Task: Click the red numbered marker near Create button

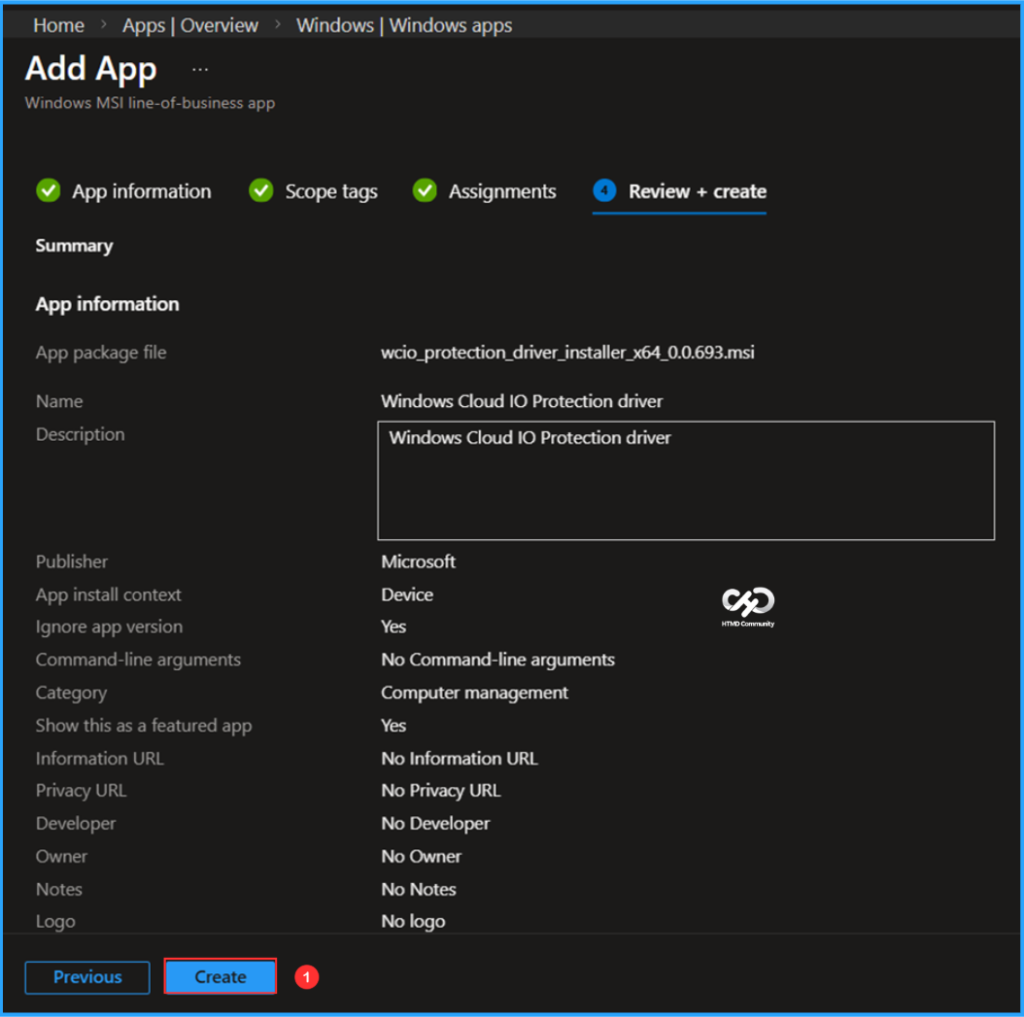Action: coord(307,977)
